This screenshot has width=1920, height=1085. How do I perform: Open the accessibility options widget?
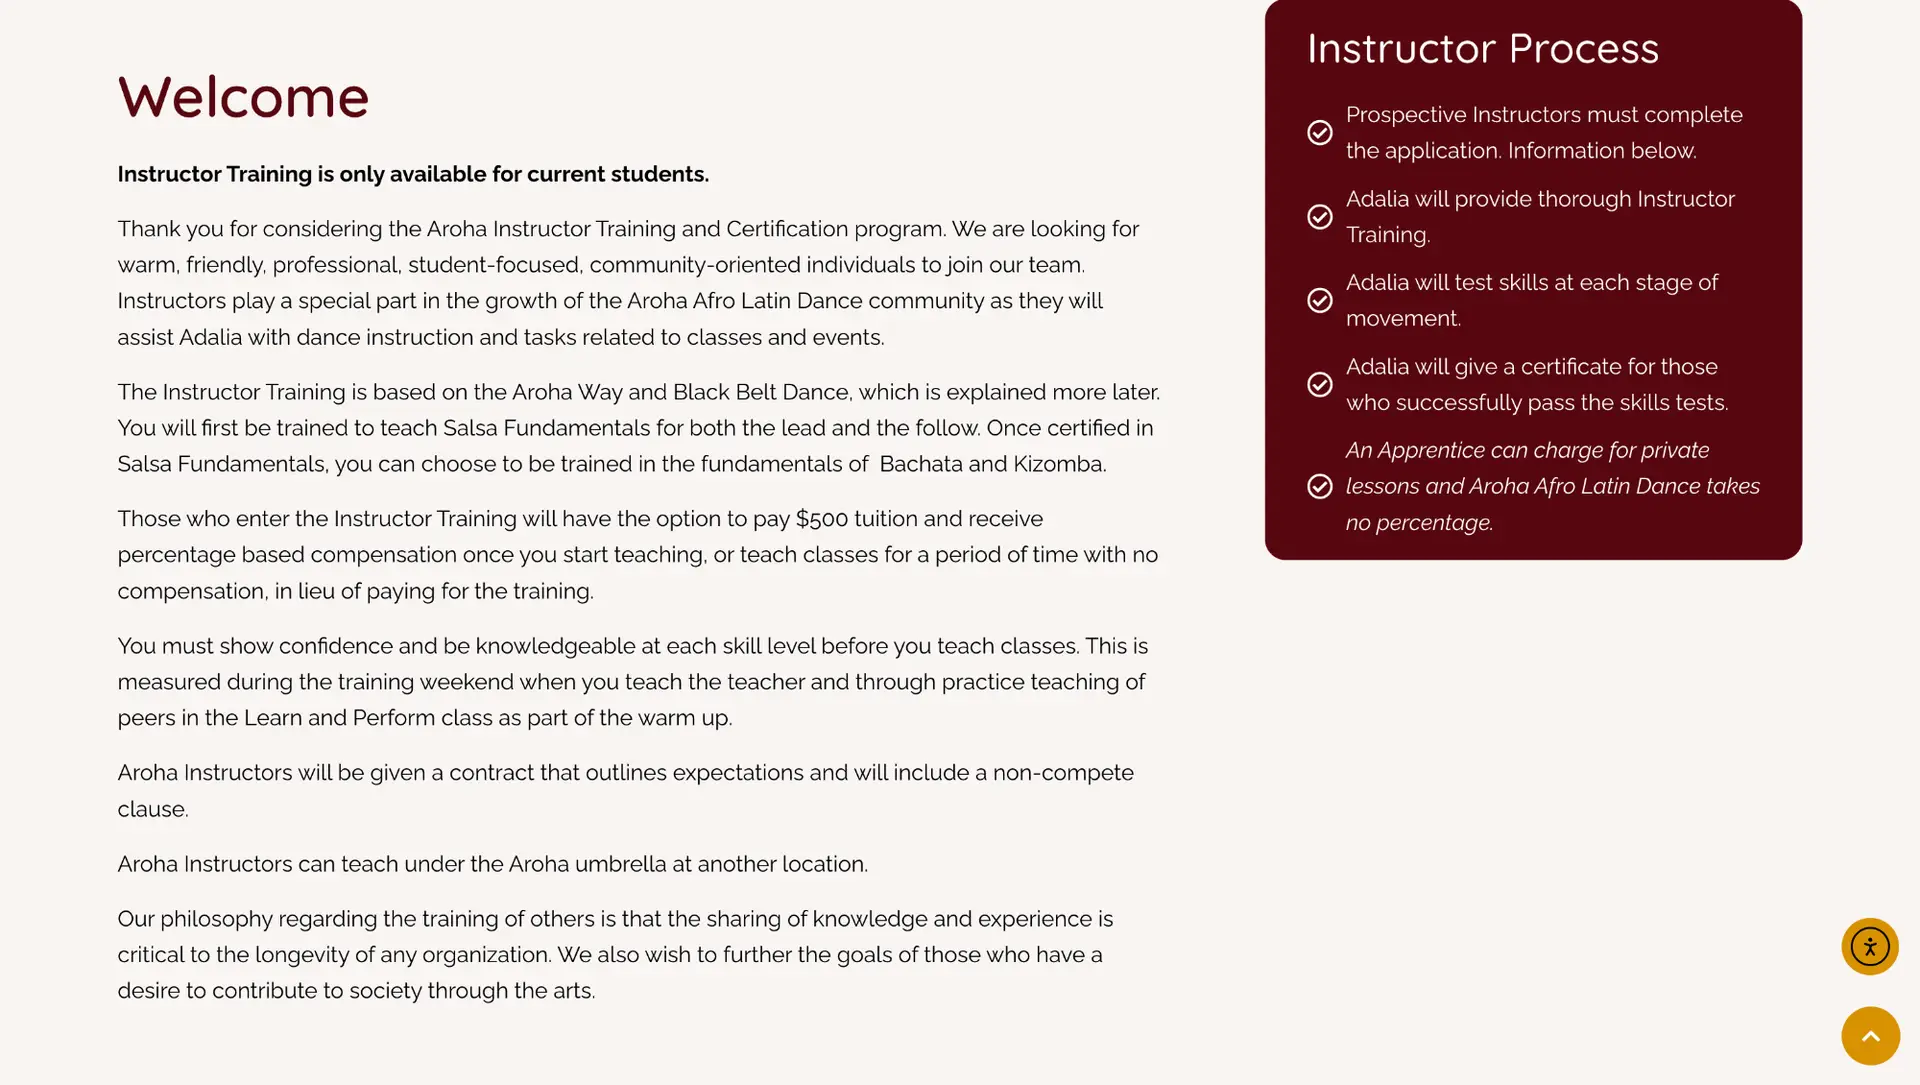coord(1869,946)
